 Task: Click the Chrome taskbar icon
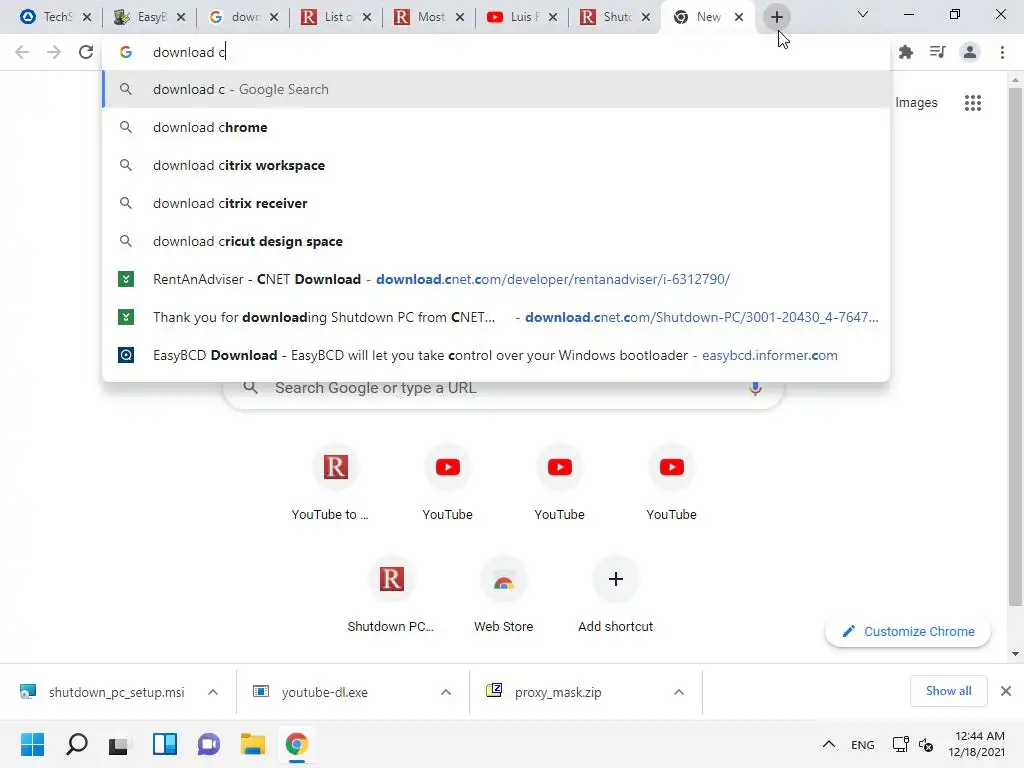click(296, 744)
